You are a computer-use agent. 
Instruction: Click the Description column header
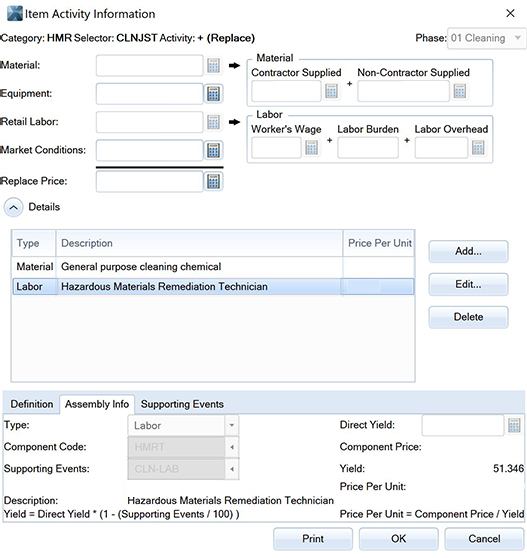point(199,243)
